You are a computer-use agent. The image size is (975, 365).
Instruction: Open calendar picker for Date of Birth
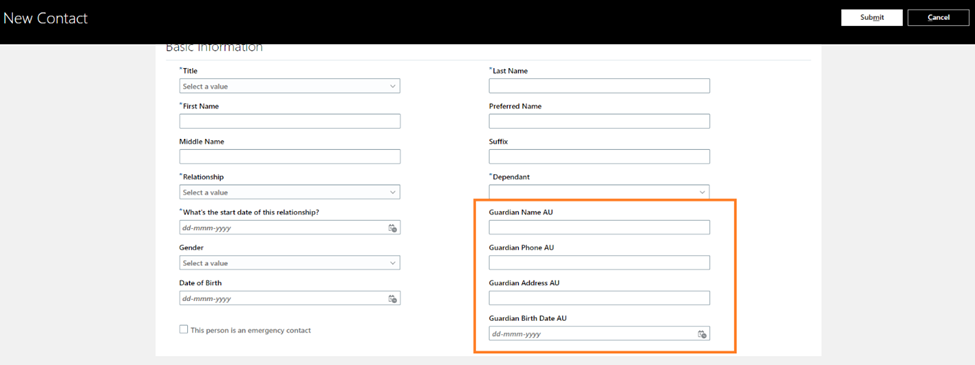(x=392, y=299)
